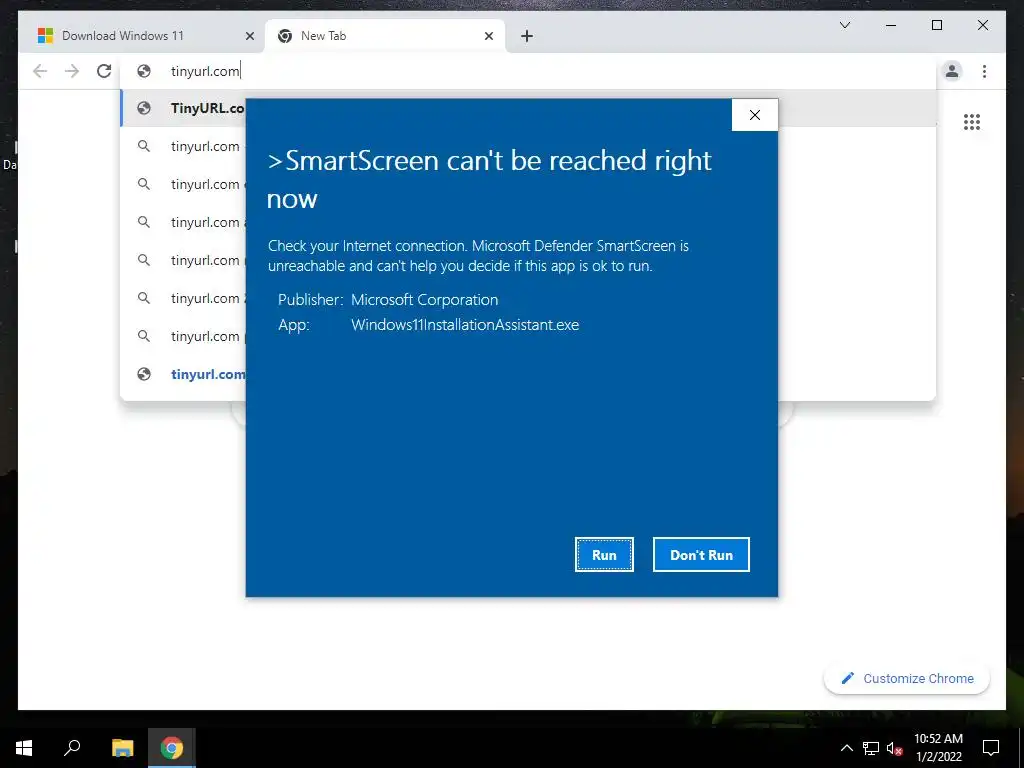Open the clock showing 10:52 AM
1024x768 pixels.
938,748
